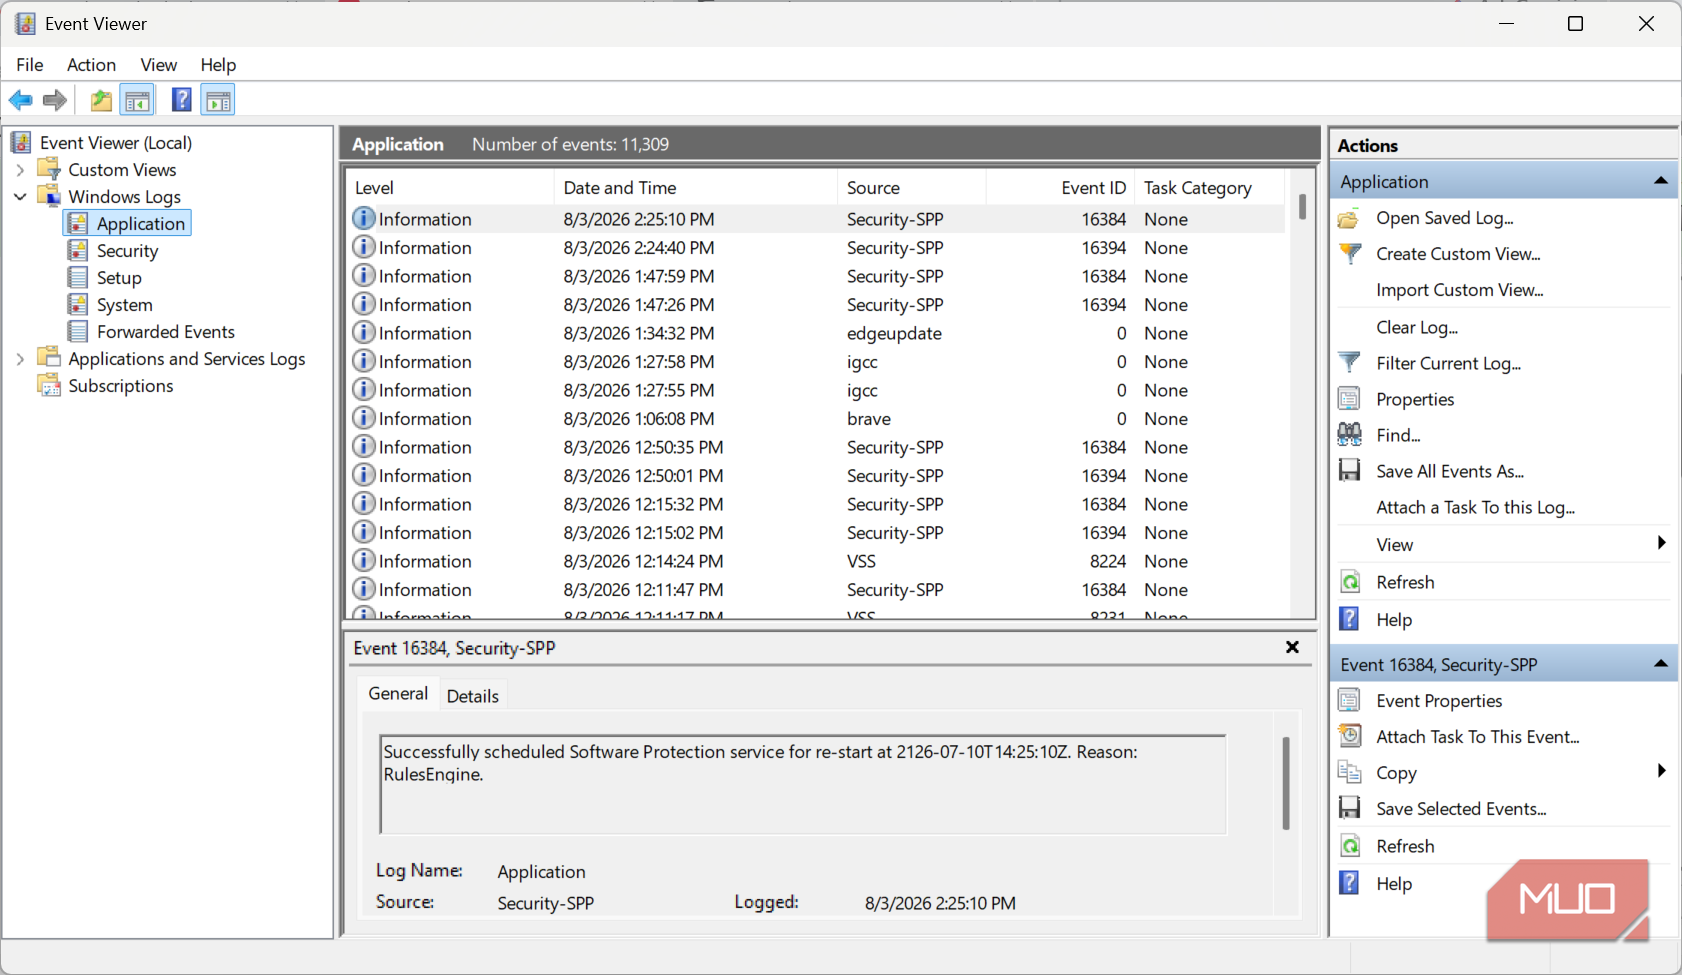Open the Help menu in the menu bar
This screenshot has height=975, width=1682.
pyautogui.click(x=218, y=65)
